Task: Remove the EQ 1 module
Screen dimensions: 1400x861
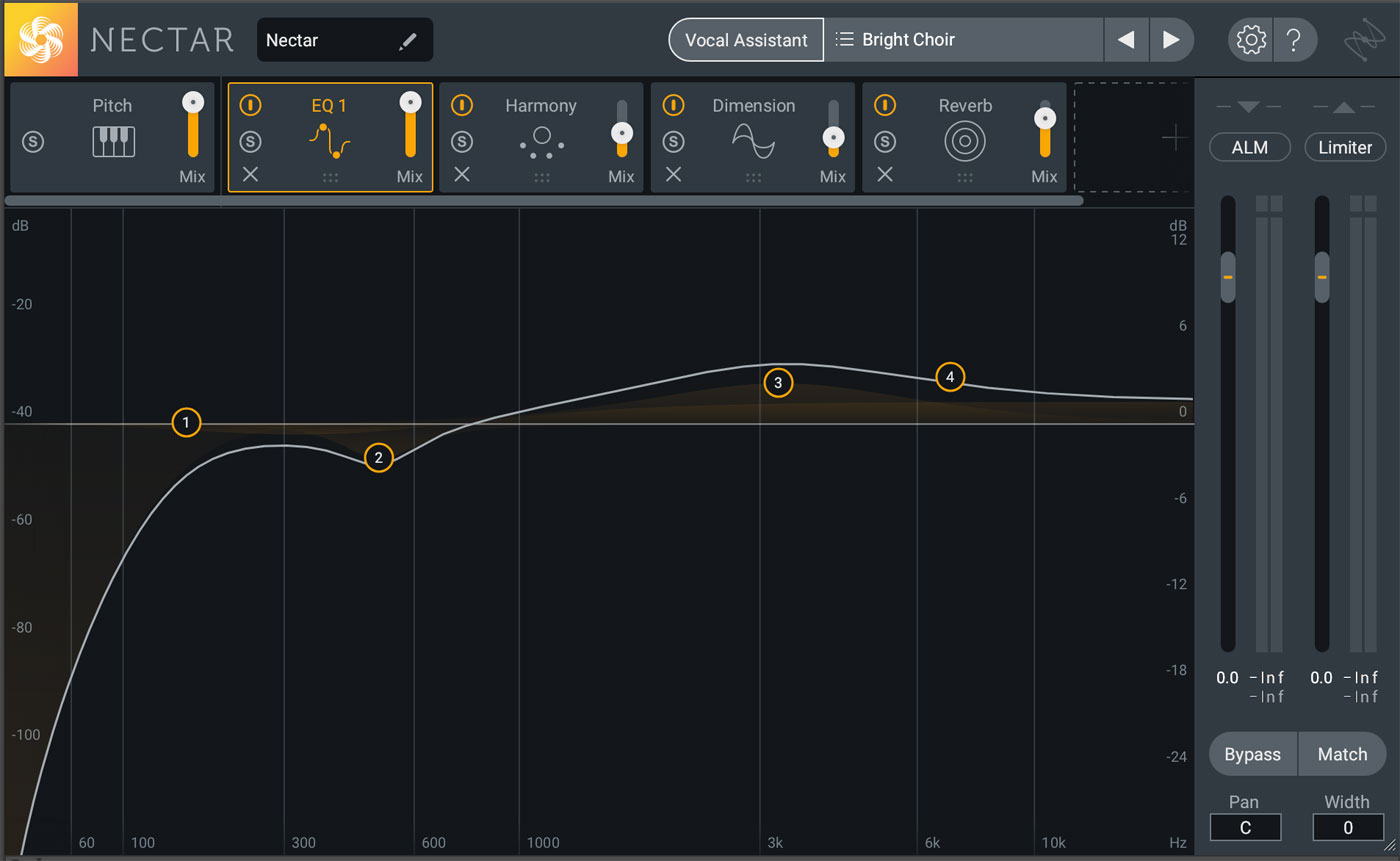Action: (250, 175)
